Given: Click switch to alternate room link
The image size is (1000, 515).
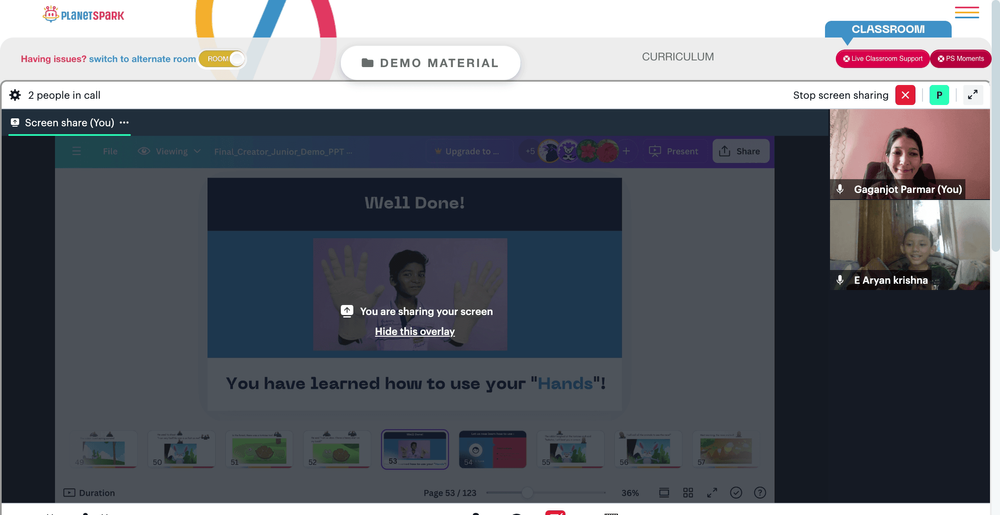Looking at the screenshot, I should click(142, 59).
